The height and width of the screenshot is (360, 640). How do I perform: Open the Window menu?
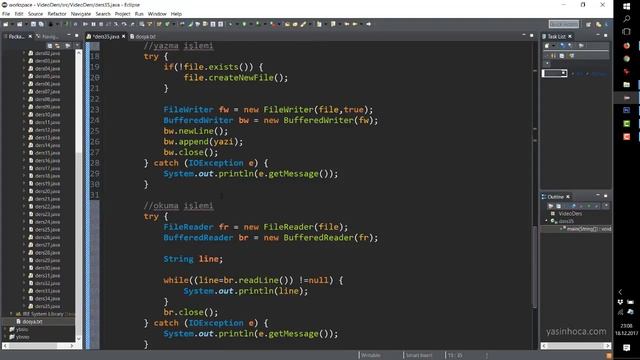(x=157, y=14)
